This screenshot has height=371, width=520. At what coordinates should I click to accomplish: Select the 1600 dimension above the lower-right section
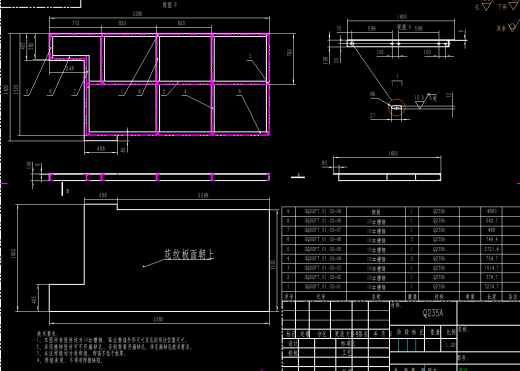(393, 154)
